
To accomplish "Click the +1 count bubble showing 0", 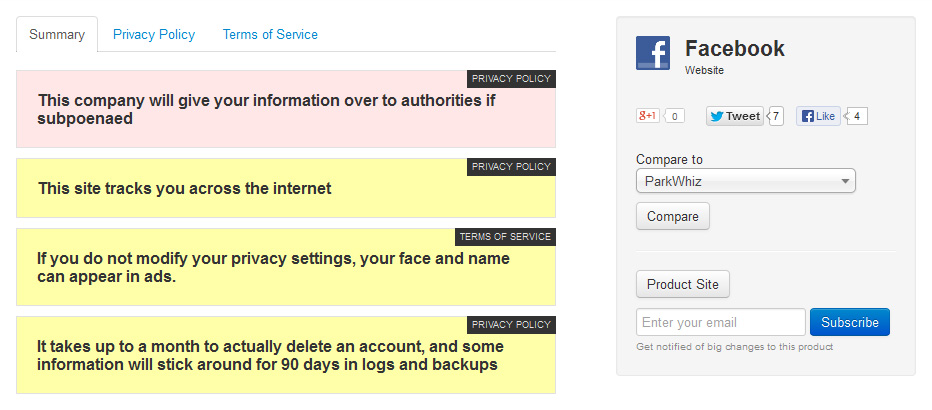I will 674,116.
